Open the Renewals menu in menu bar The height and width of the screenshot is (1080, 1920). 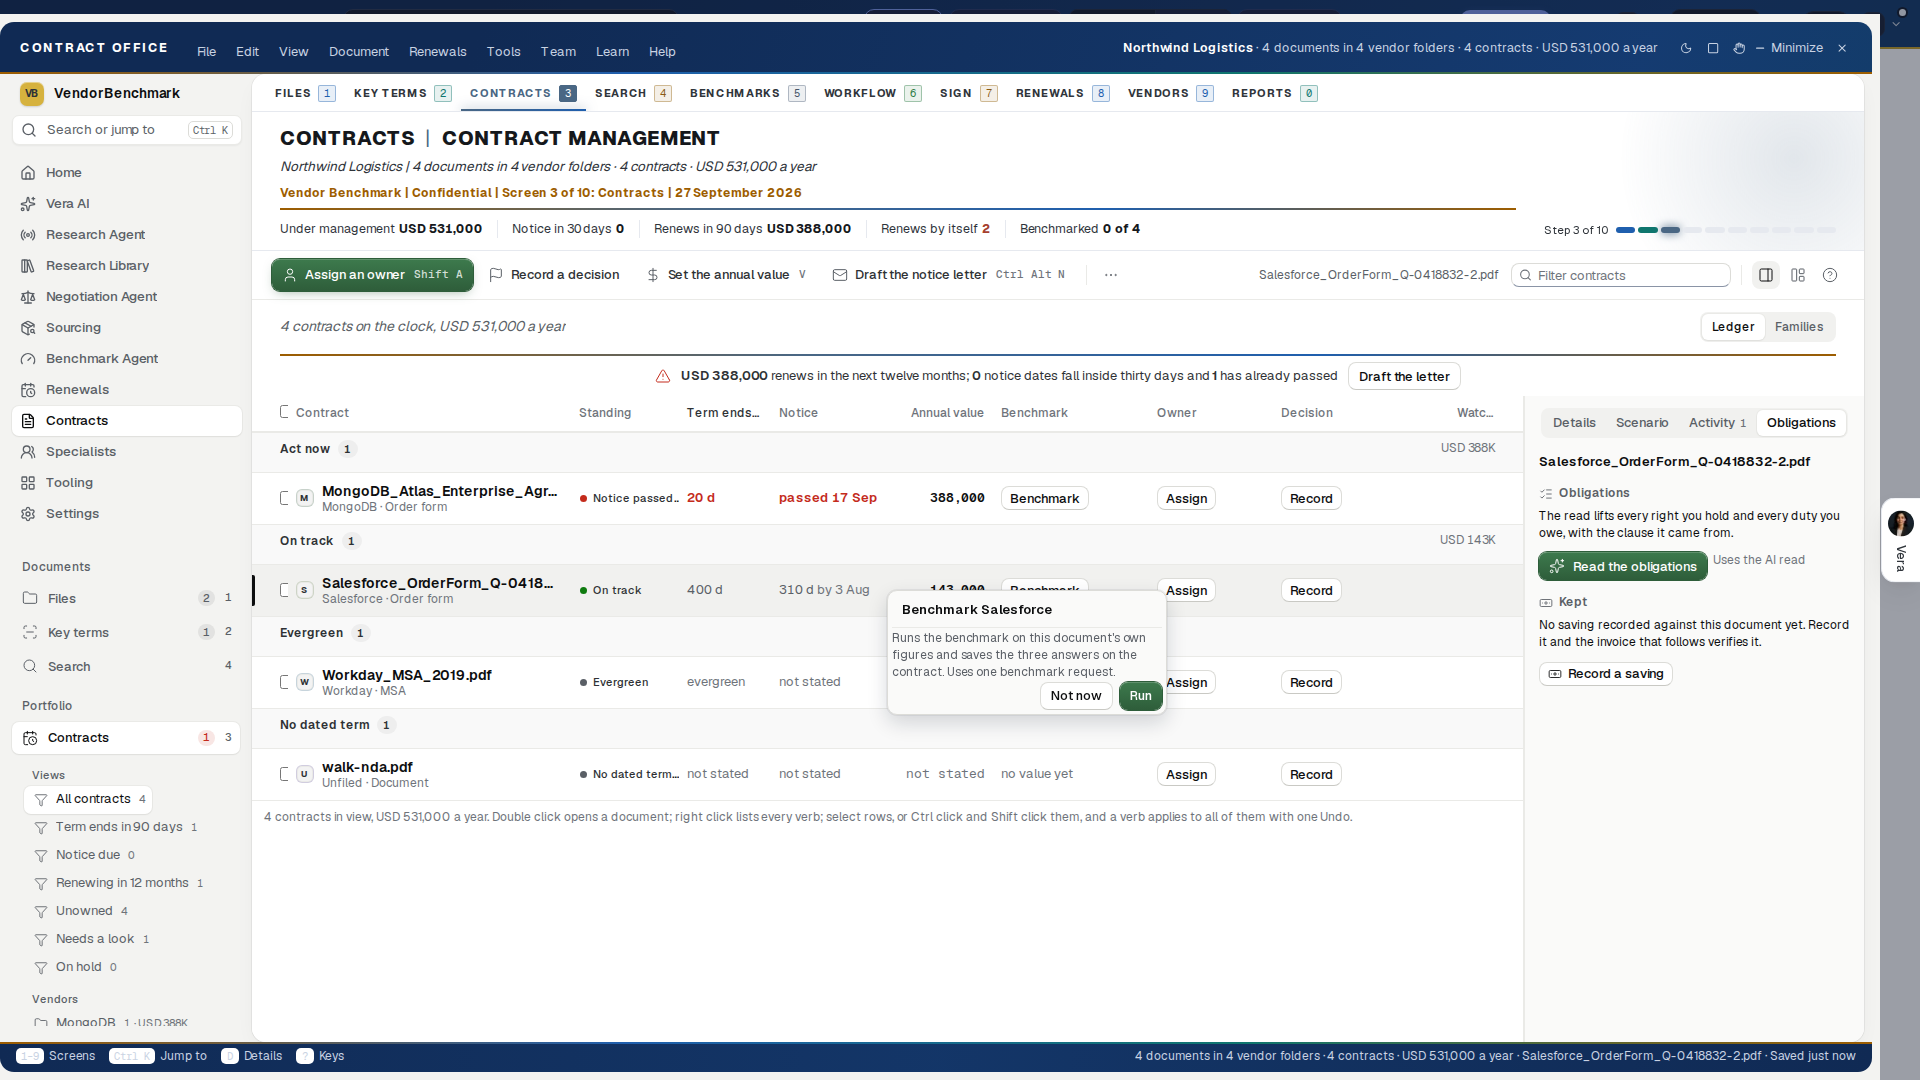[x=437, y=52]
